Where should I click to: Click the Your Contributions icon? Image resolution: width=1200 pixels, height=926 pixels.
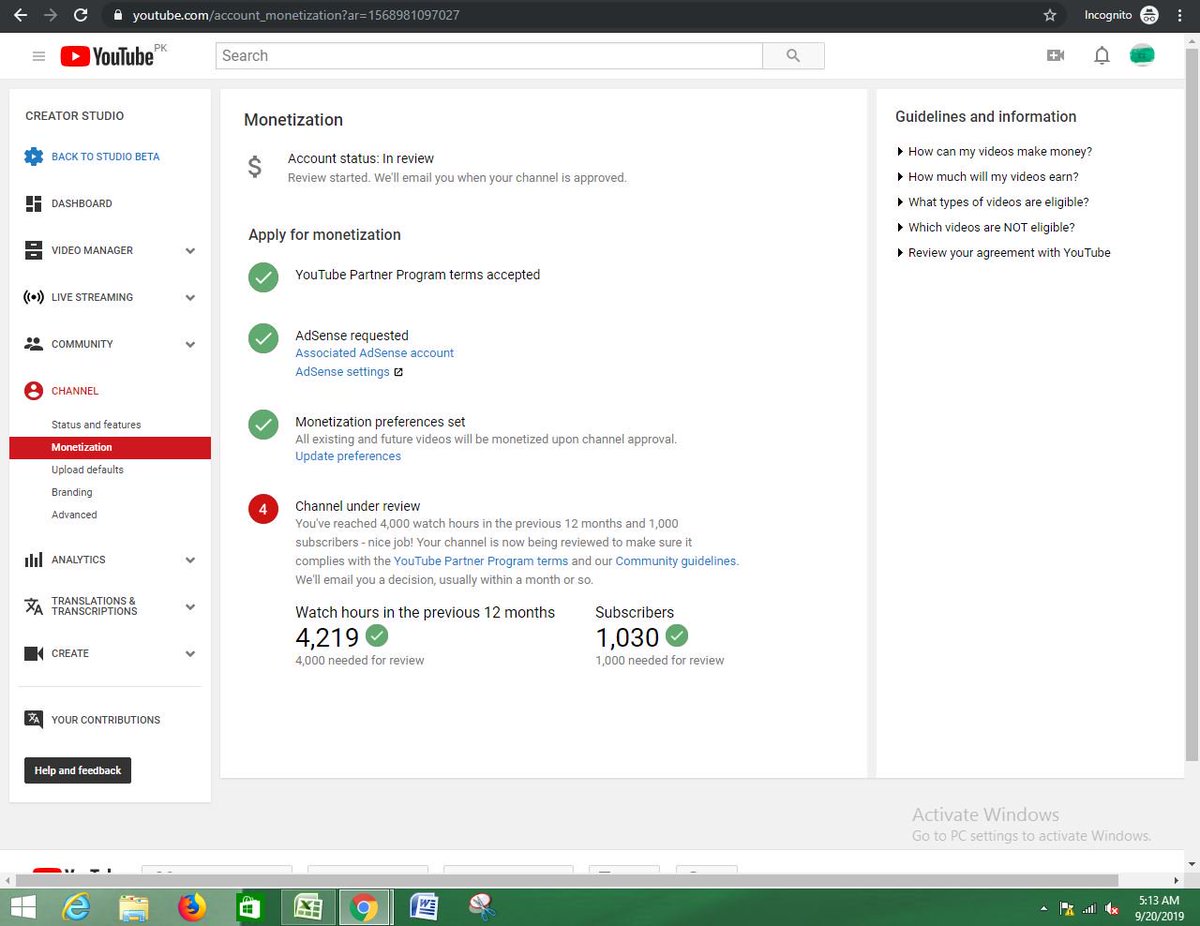33,719
